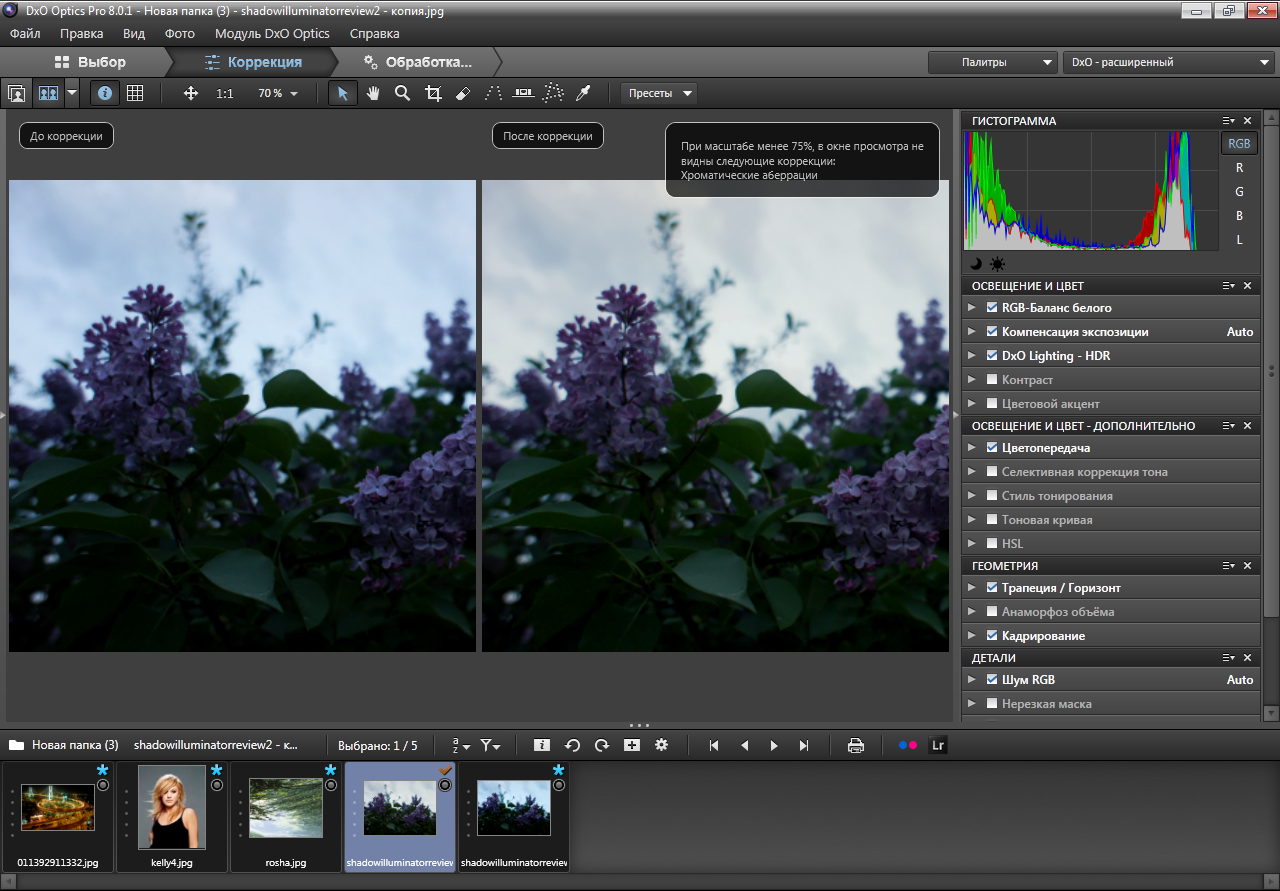Select the horizon level tool

523,93
